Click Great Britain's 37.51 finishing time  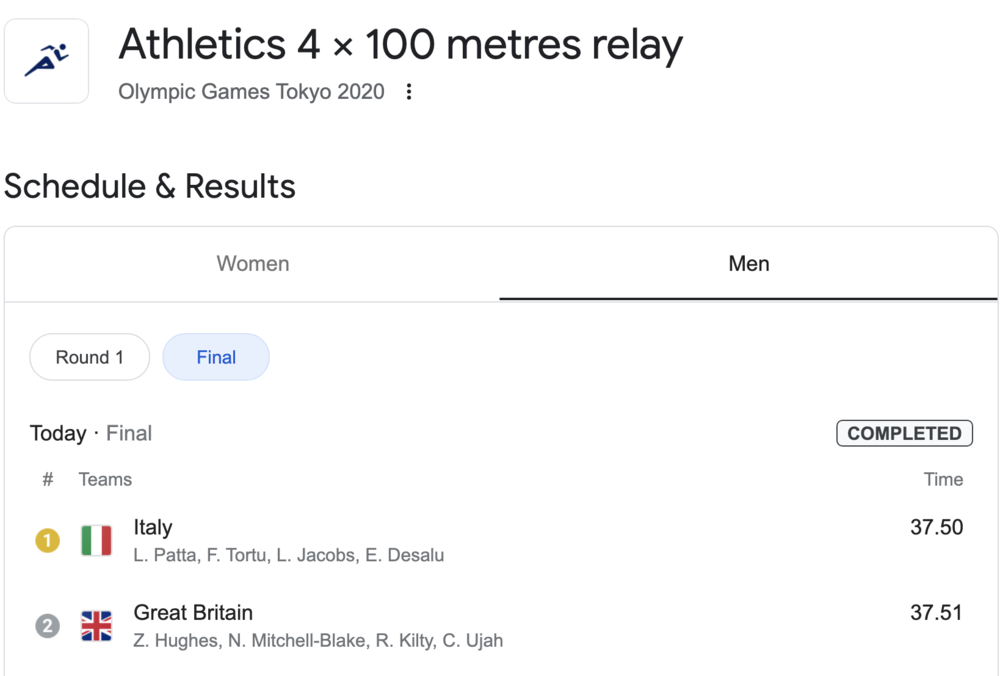coord(936,613)
